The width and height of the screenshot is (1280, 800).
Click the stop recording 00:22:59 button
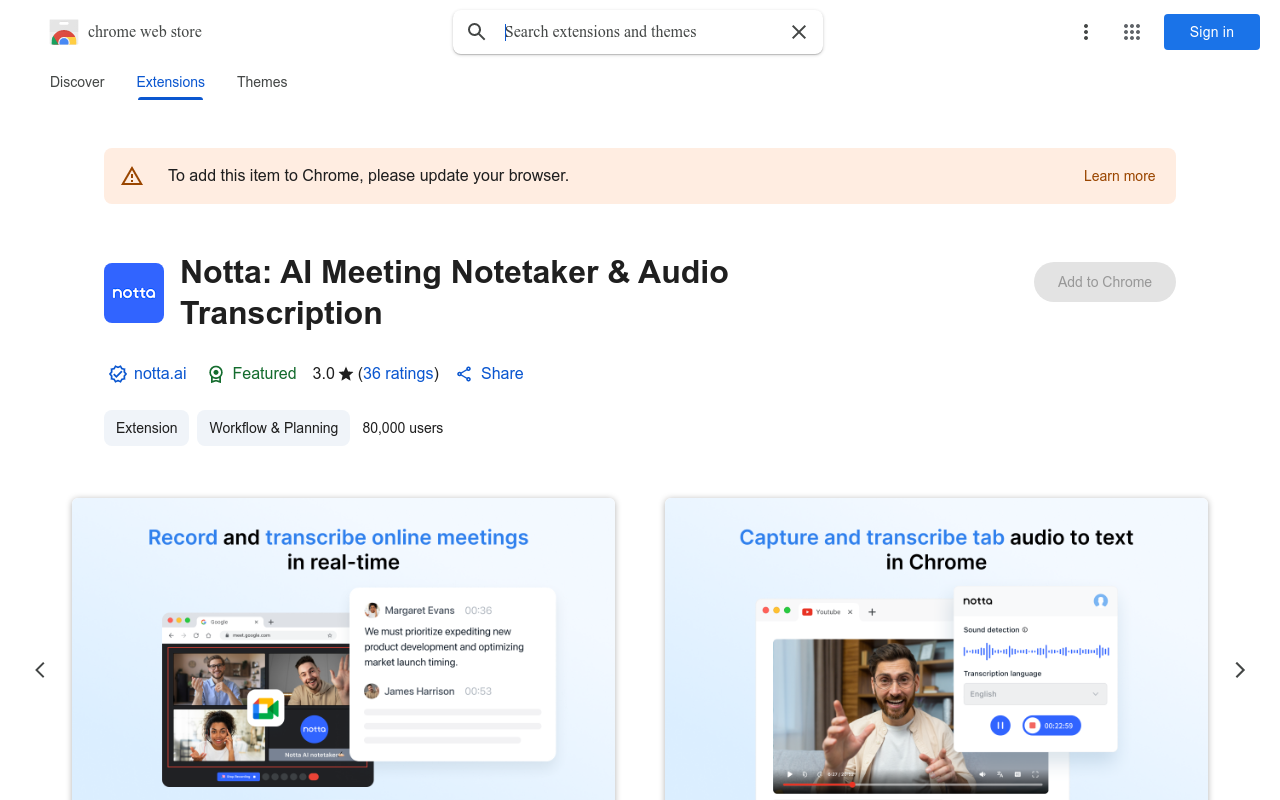tap(1051, 725)
